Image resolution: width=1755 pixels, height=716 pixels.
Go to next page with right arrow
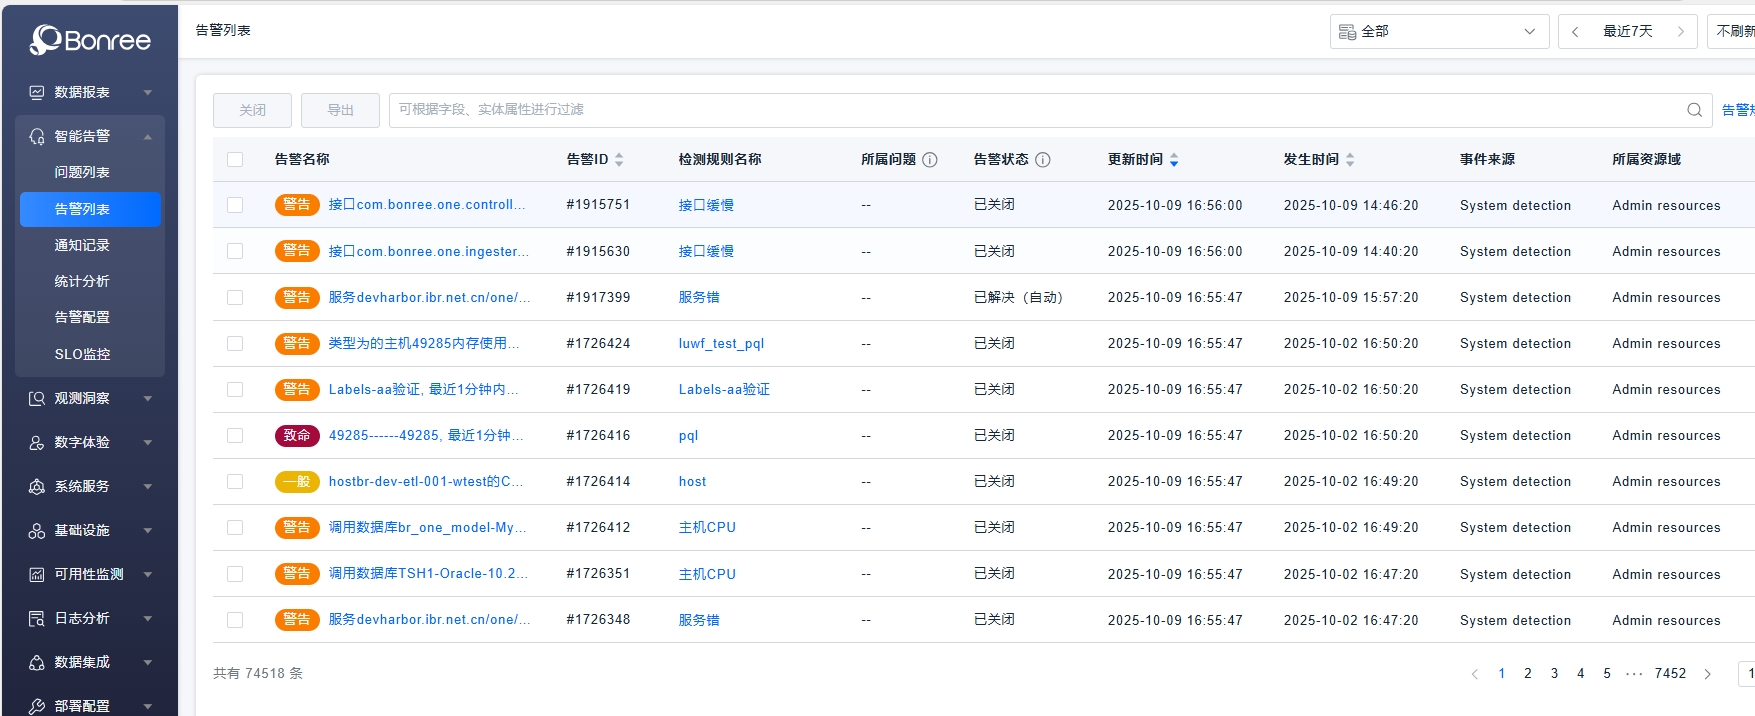[x=1708, y=674]
